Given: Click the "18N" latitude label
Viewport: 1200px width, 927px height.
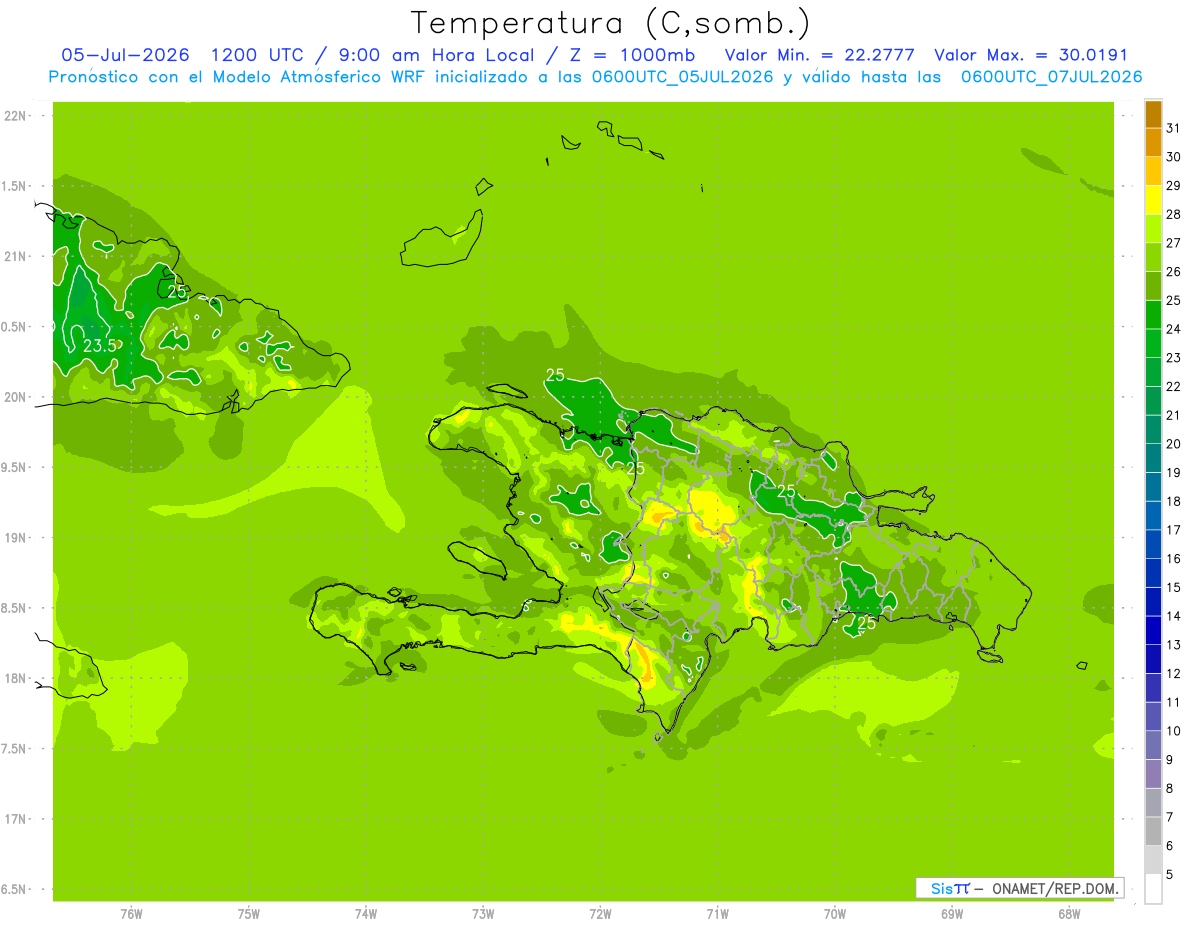Looking at the screenshot, I should coord(17,678).
